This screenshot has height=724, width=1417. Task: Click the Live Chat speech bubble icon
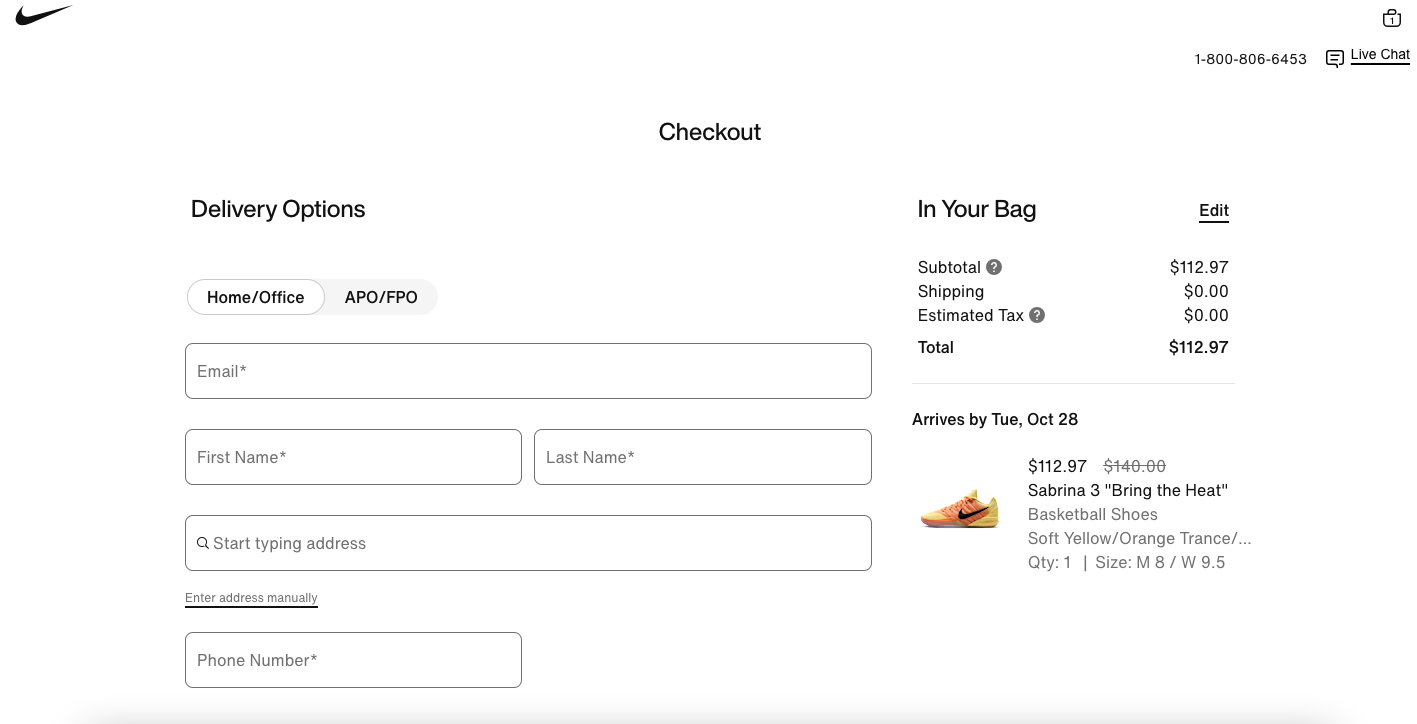1334,59
